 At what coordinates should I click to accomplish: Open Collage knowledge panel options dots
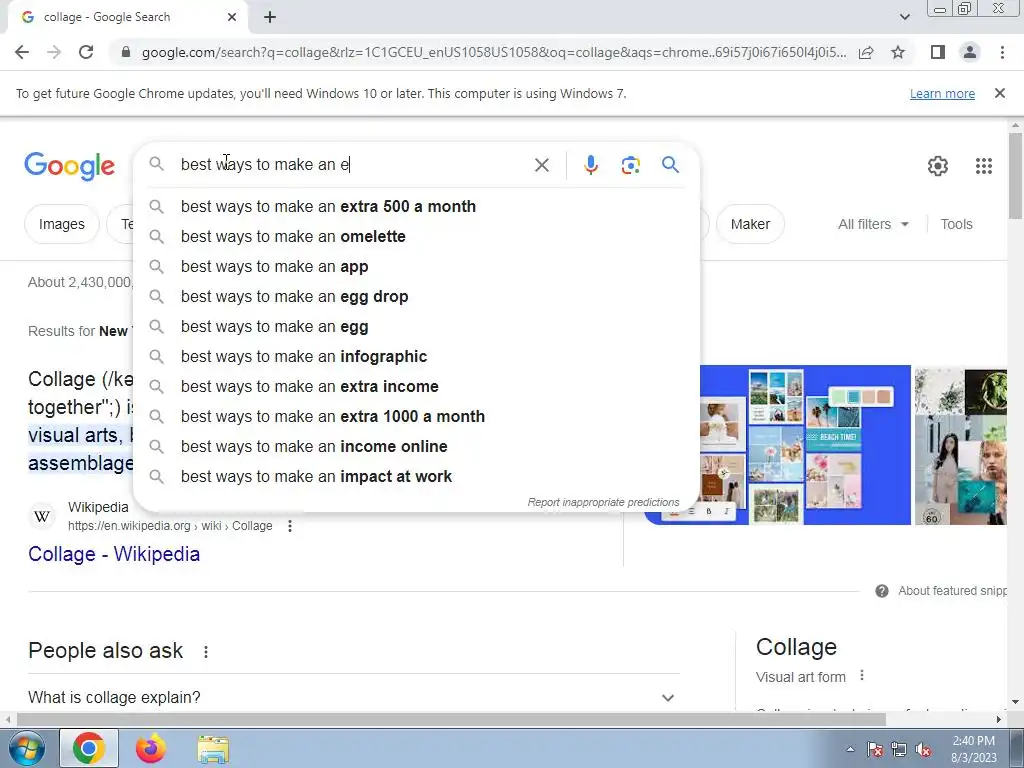click(862, 675)
